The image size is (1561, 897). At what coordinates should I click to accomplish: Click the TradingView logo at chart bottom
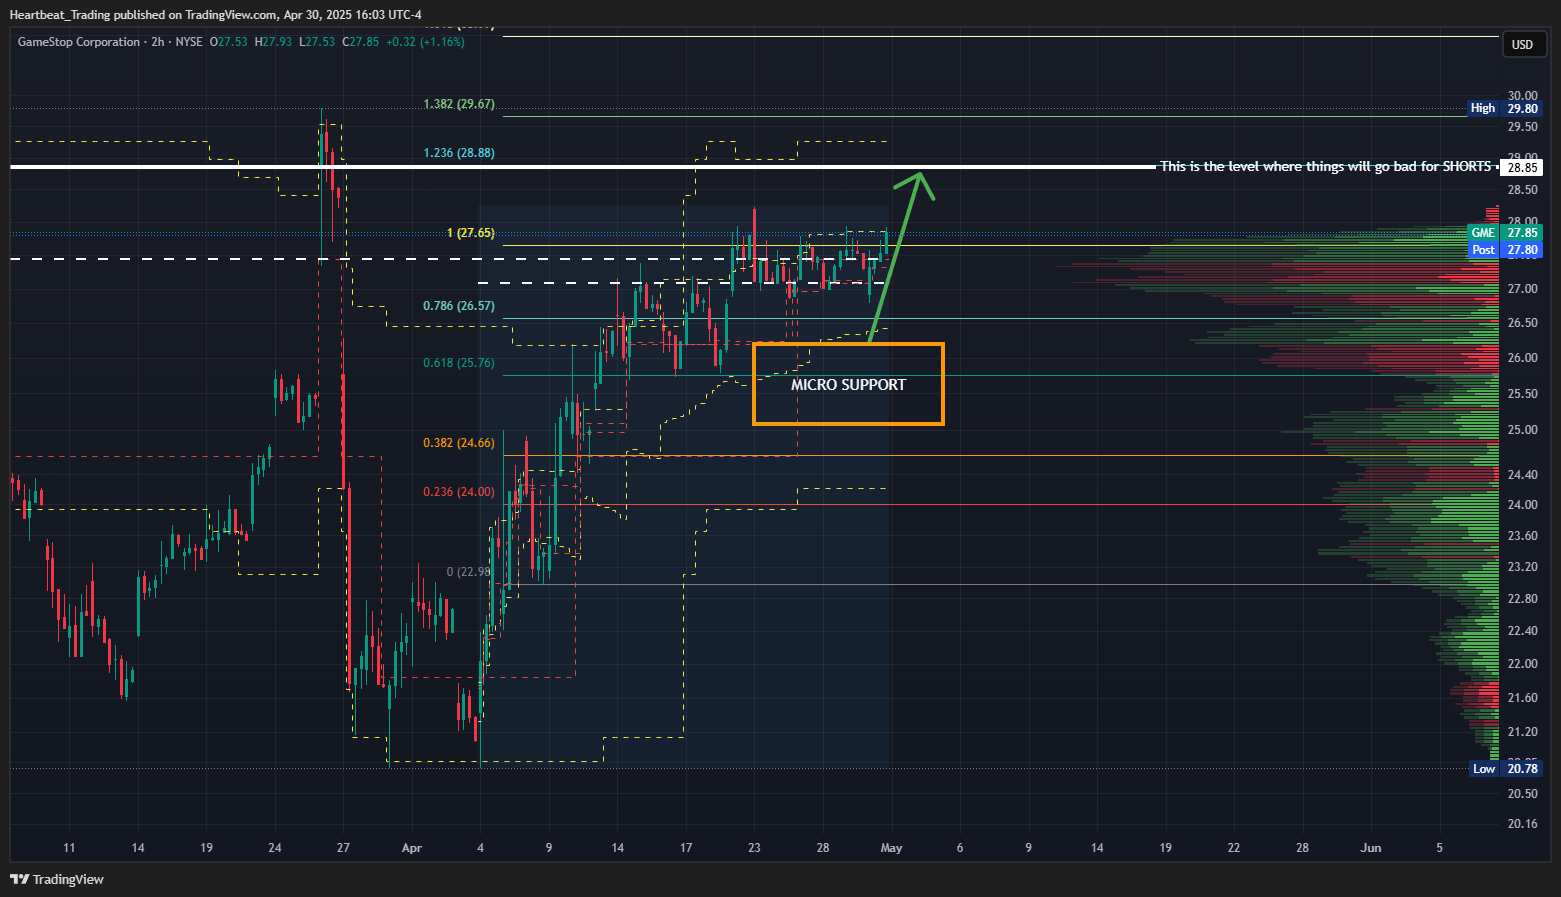[57, 879]
